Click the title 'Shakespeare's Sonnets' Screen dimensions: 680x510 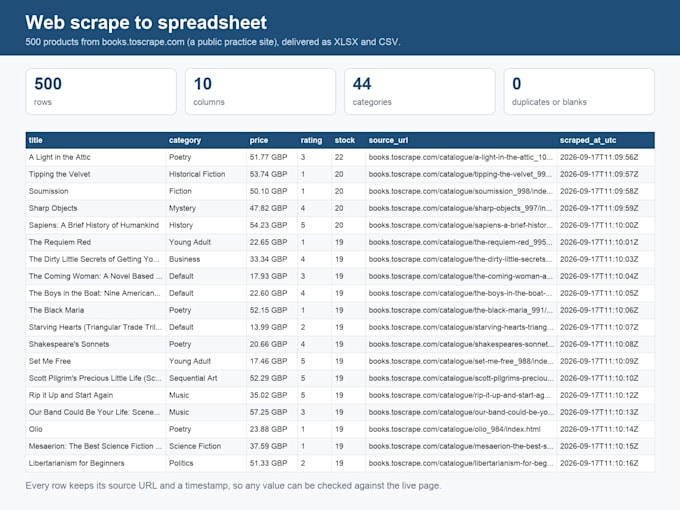point(69,344)
